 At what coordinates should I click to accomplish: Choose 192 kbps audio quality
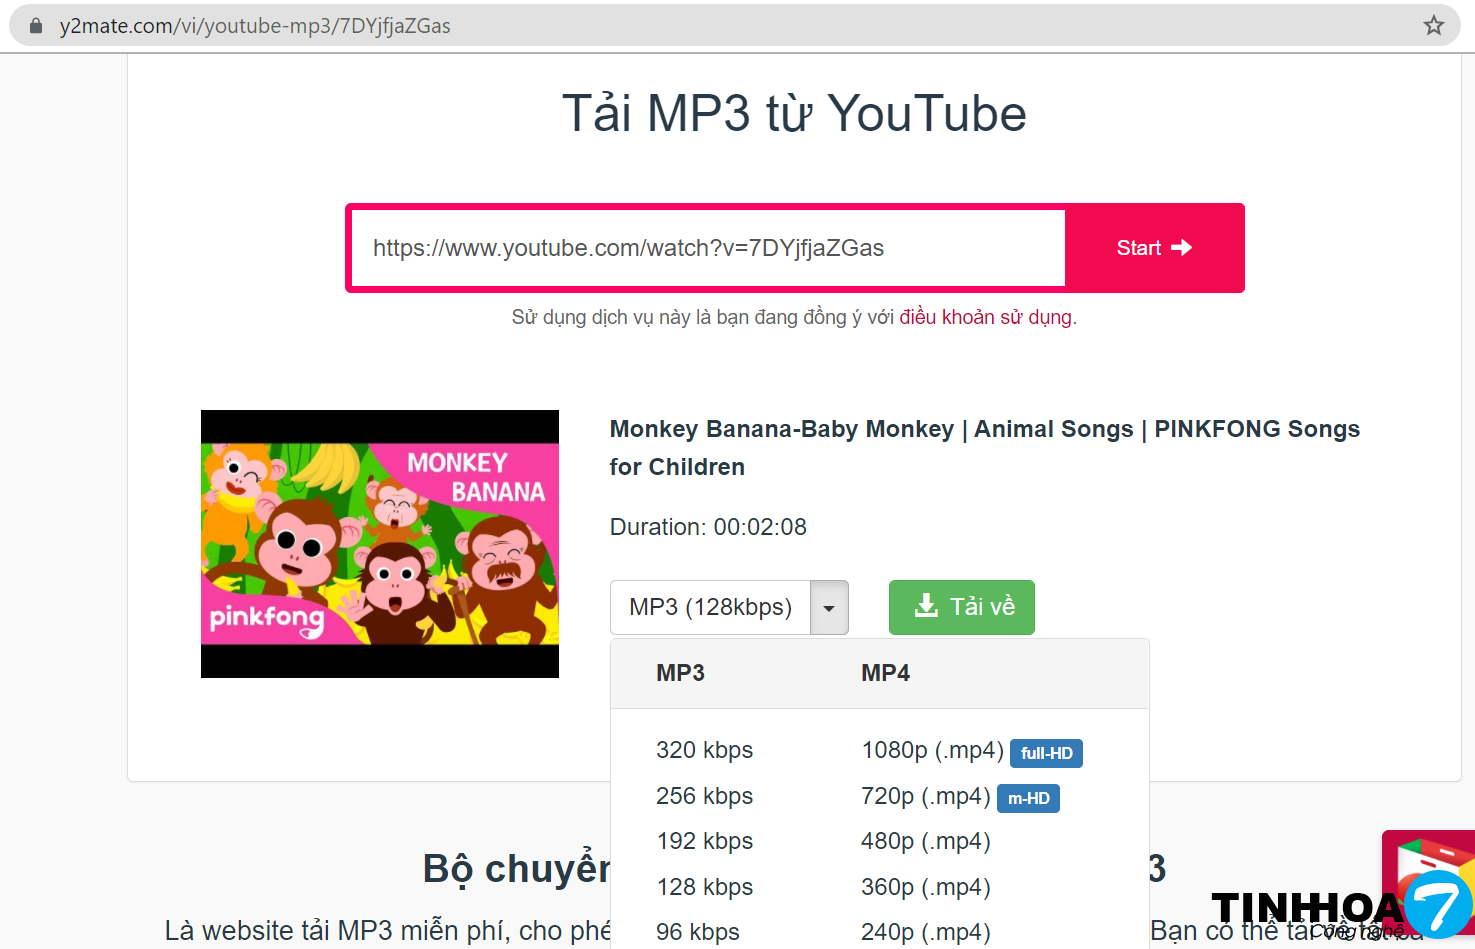(x=704, y=841)
